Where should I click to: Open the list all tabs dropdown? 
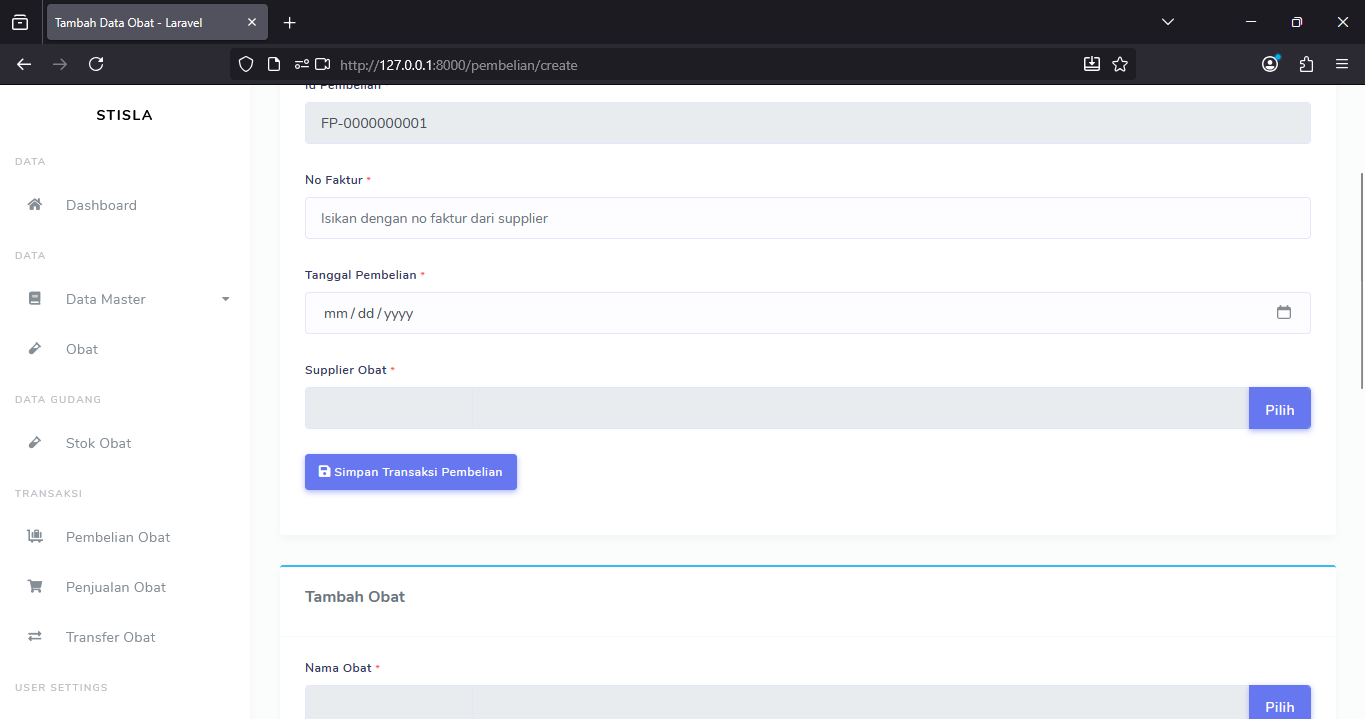coord(1168,22)
